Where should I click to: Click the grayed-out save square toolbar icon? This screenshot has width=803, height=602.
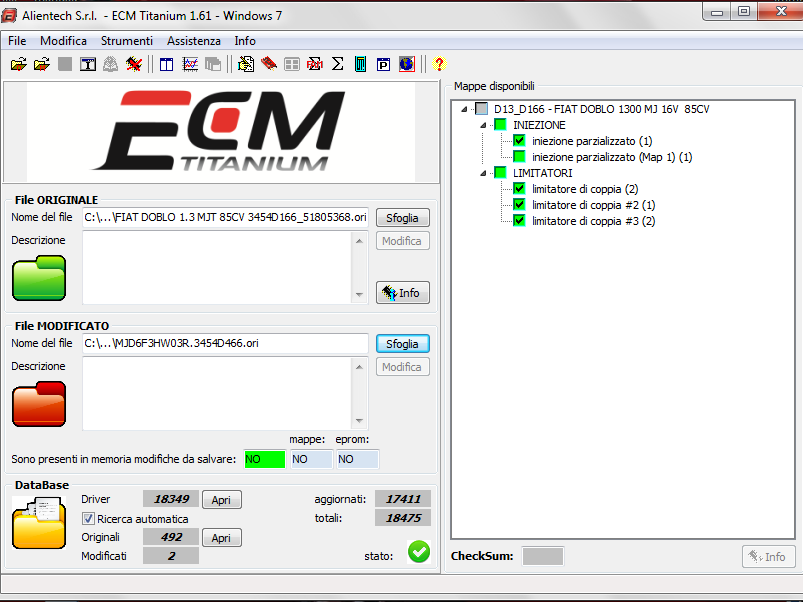point(65,64)
